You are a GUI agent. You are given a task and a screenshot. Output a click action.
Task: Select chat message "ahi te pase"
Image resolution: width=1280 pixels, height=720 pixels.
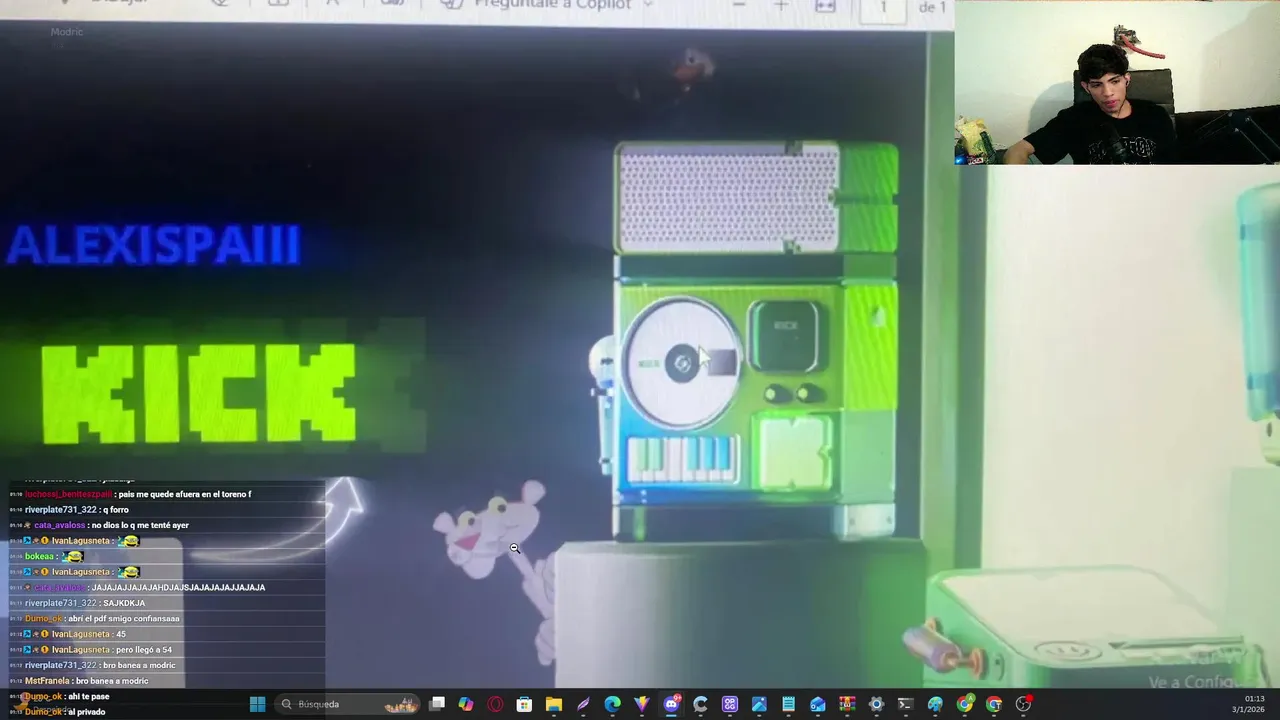(x=89, y=697)
